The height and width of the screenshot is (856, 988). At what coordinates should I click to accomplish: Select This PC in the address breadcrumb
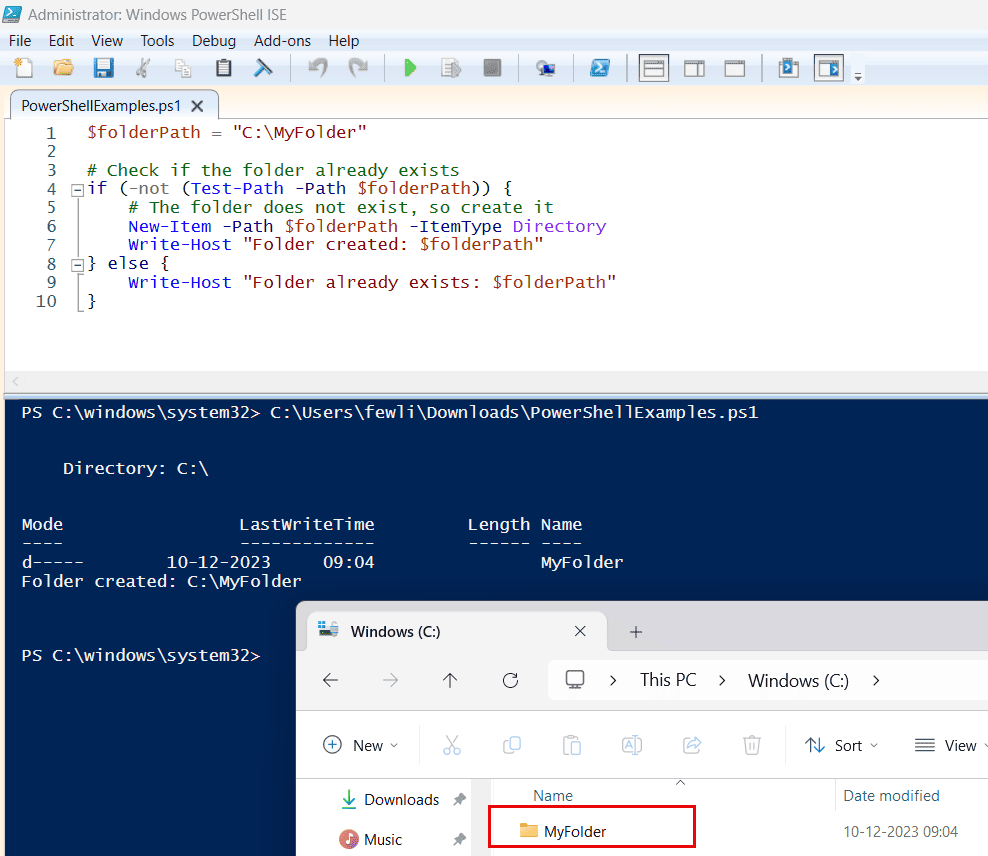point(668,680)
